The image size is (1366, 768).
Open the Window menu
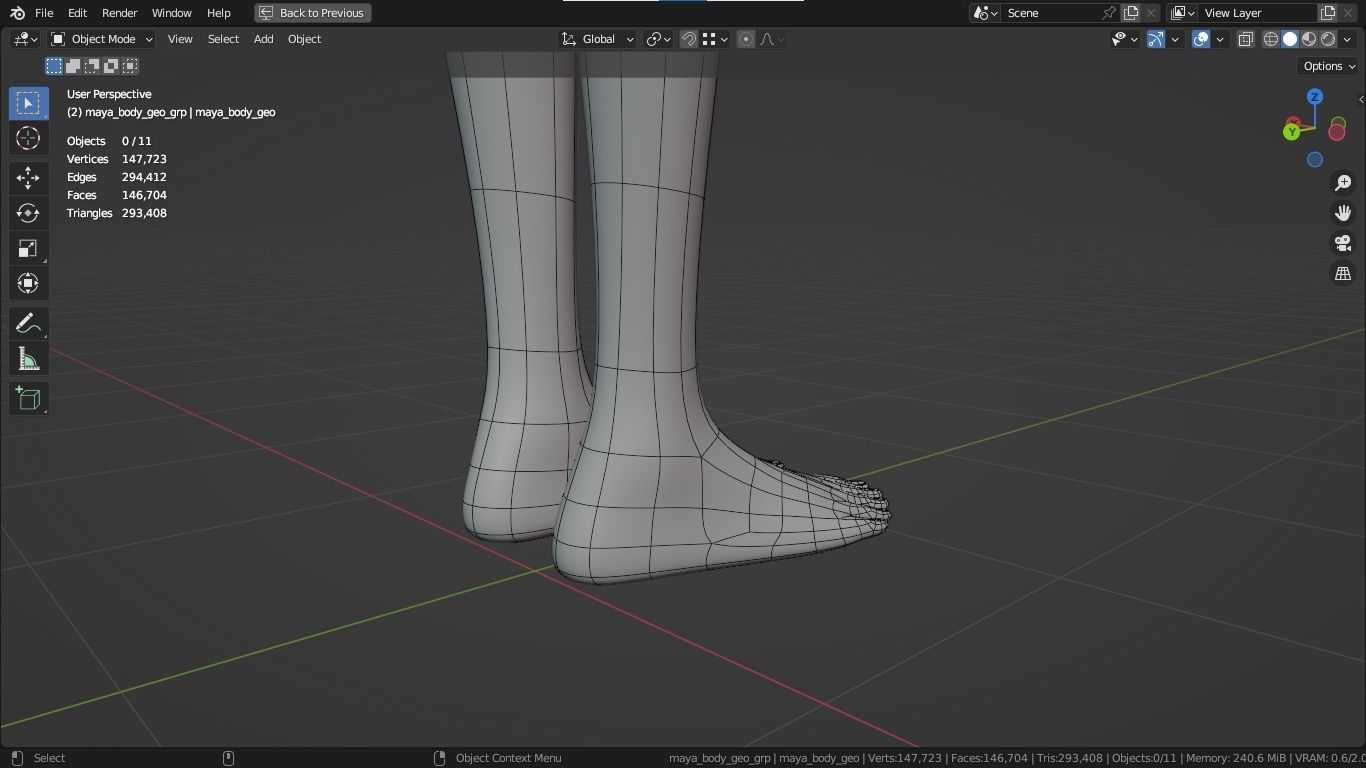coord(171,13)
